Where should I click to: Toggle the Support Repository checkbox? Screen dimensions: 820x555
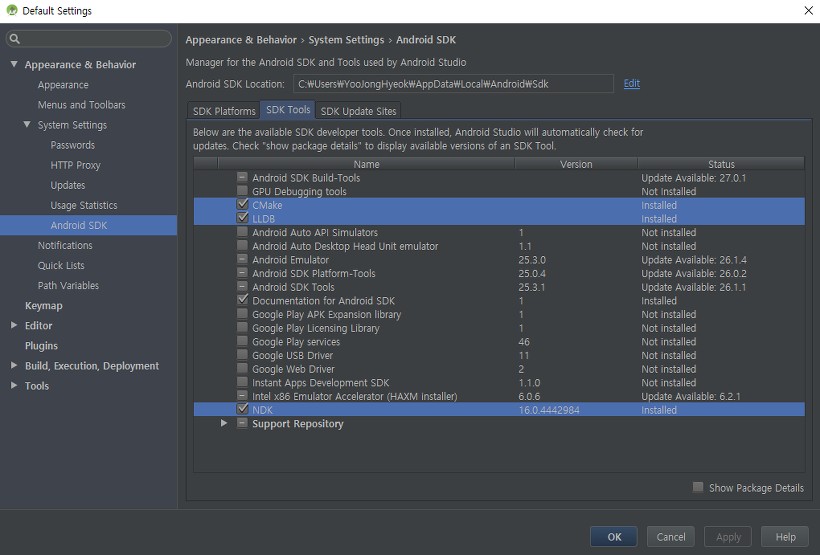click(x=242, y=423)
